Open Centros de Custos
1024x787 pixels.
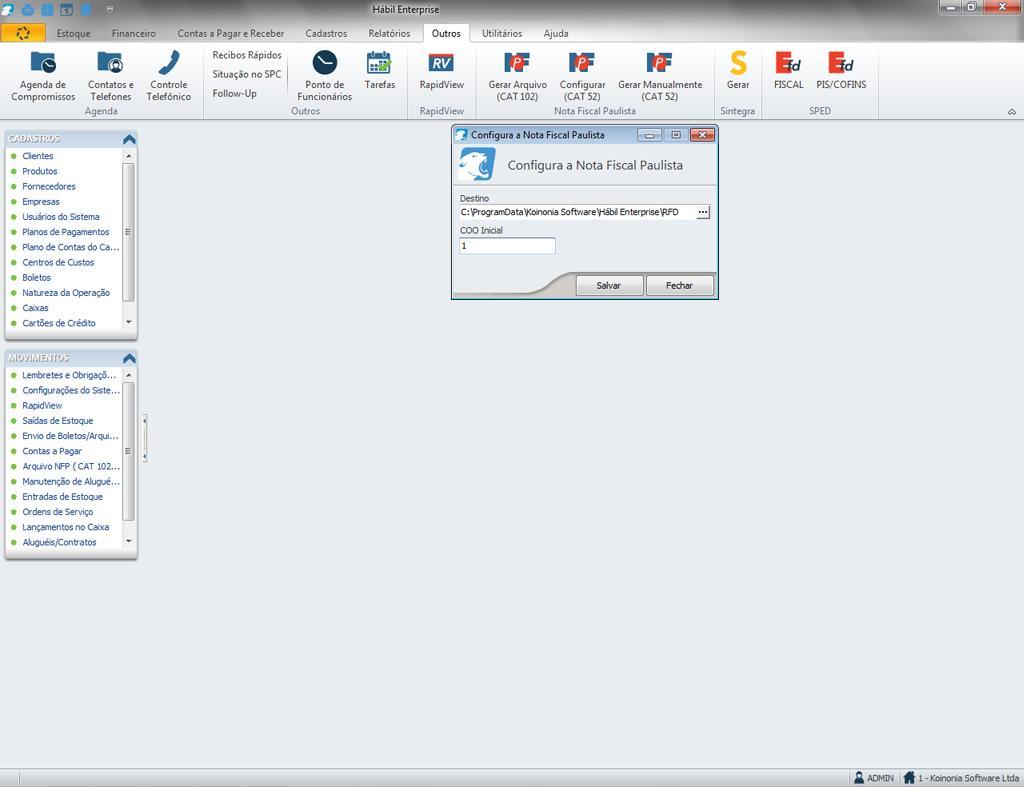coord(58,263)
